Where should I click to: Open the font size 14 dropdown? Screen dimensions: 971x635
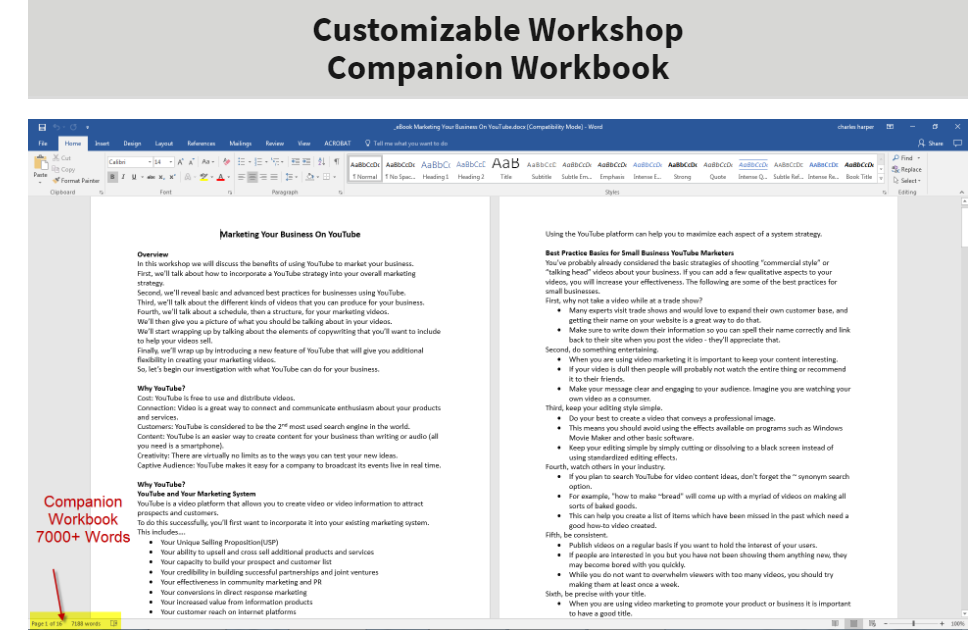[x=163, y=162]
